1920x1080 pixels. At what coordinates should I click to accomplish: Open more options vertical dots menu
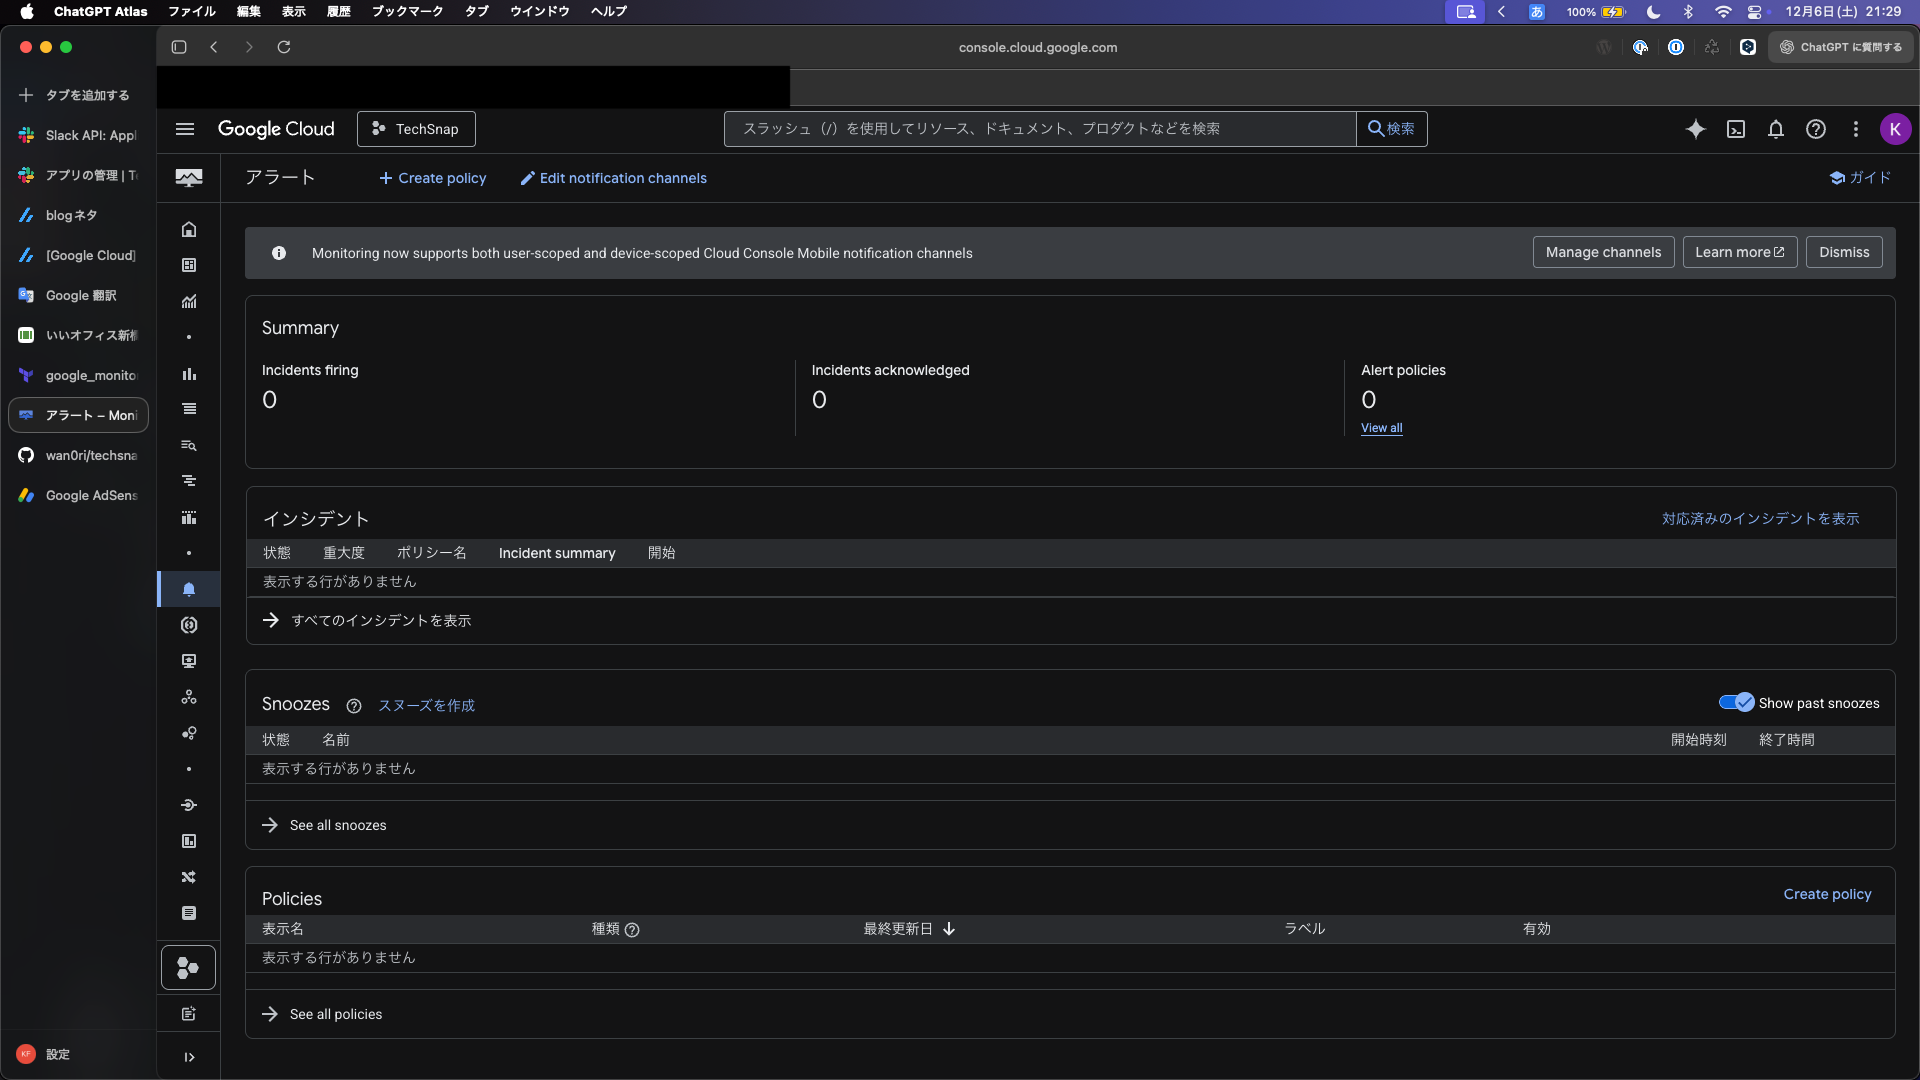(x=1856, y=129)
